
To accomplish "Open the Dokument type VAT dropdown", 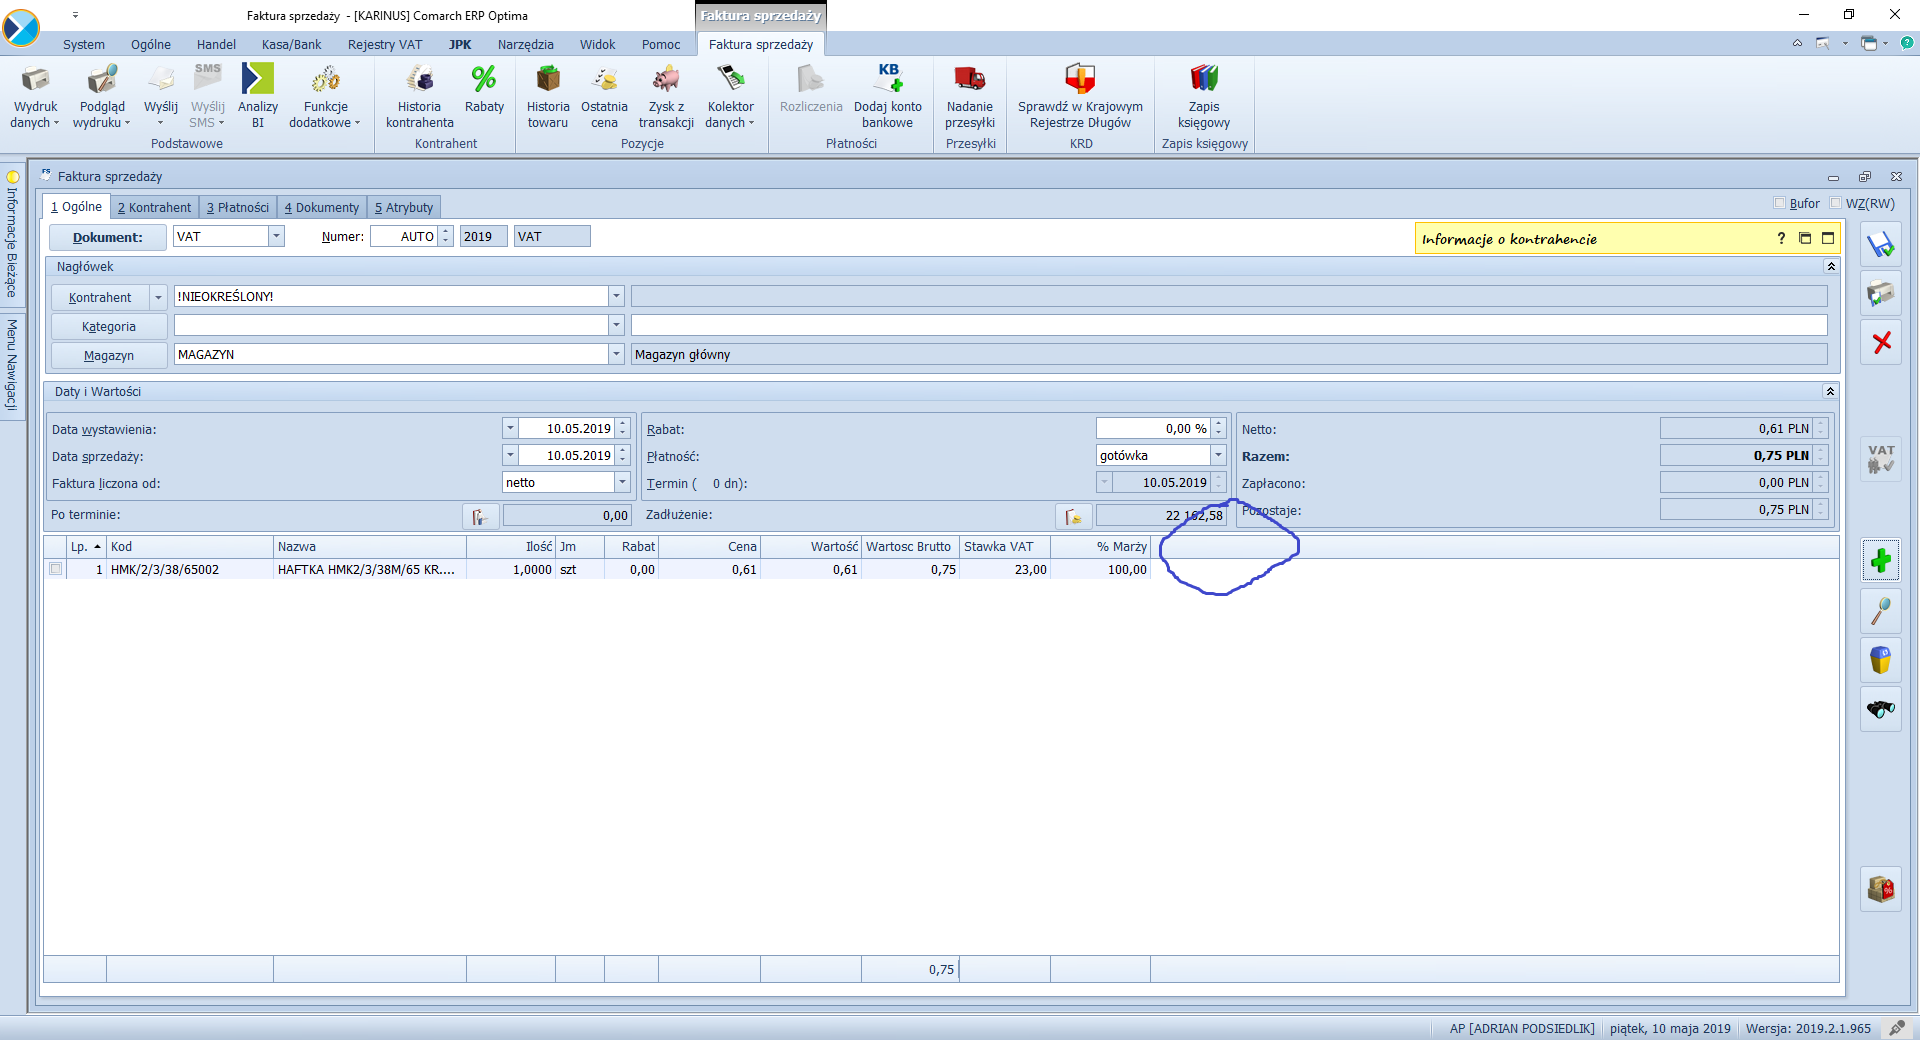I will point(276,236).
